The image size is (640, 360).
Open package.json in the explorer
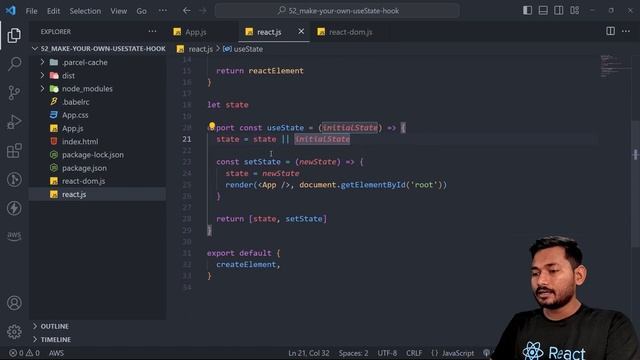pyautogui.click(x=98, y=168)
